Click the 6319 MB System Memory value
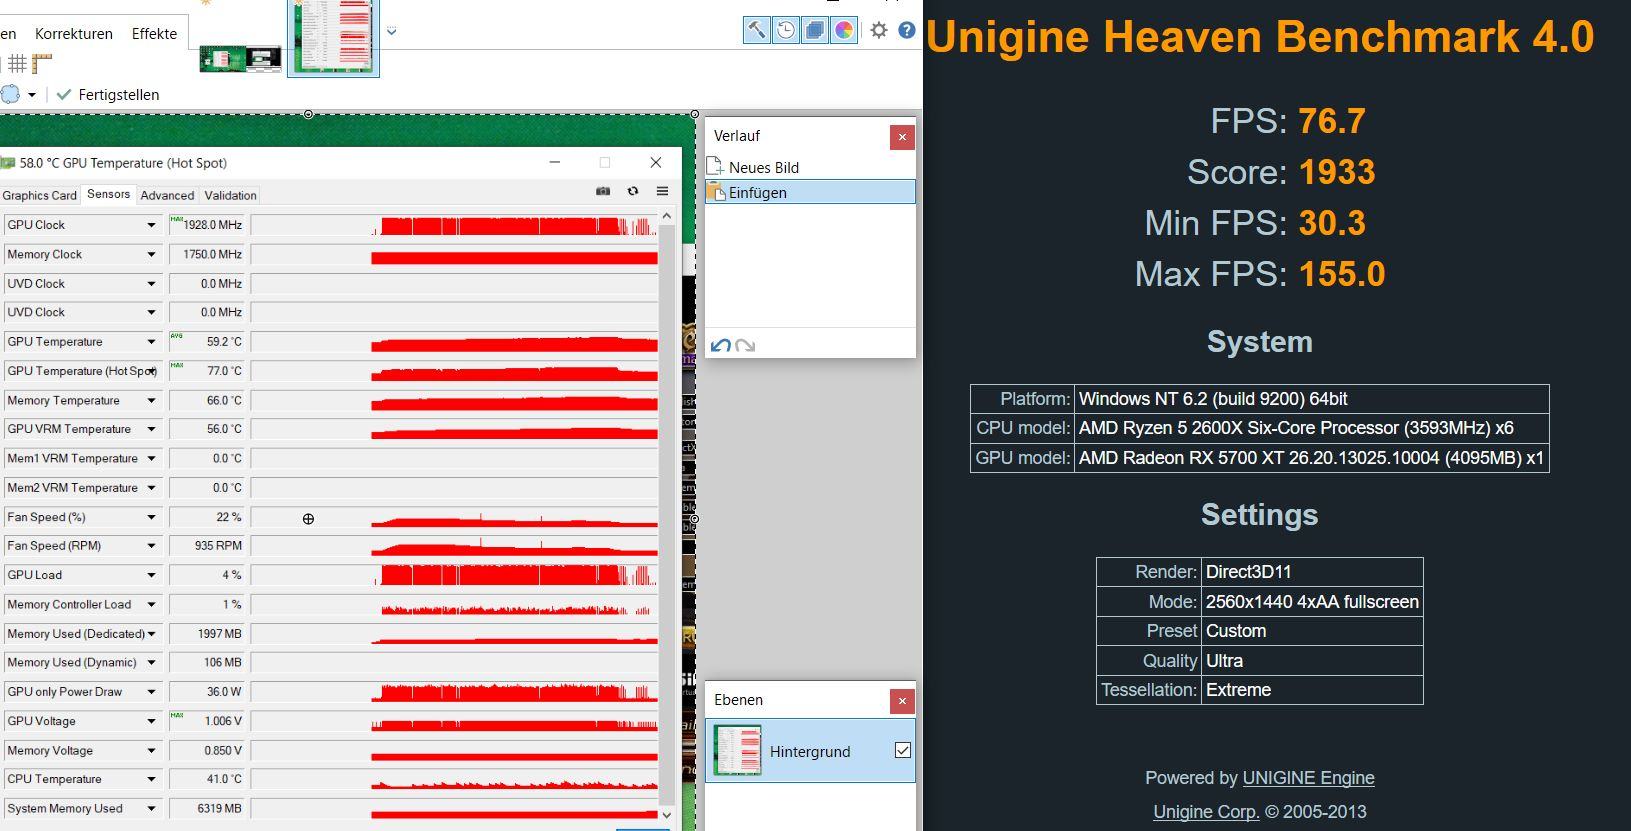Image resolution: width=1631 pixels, height=831 pixels. click(207, 808)
